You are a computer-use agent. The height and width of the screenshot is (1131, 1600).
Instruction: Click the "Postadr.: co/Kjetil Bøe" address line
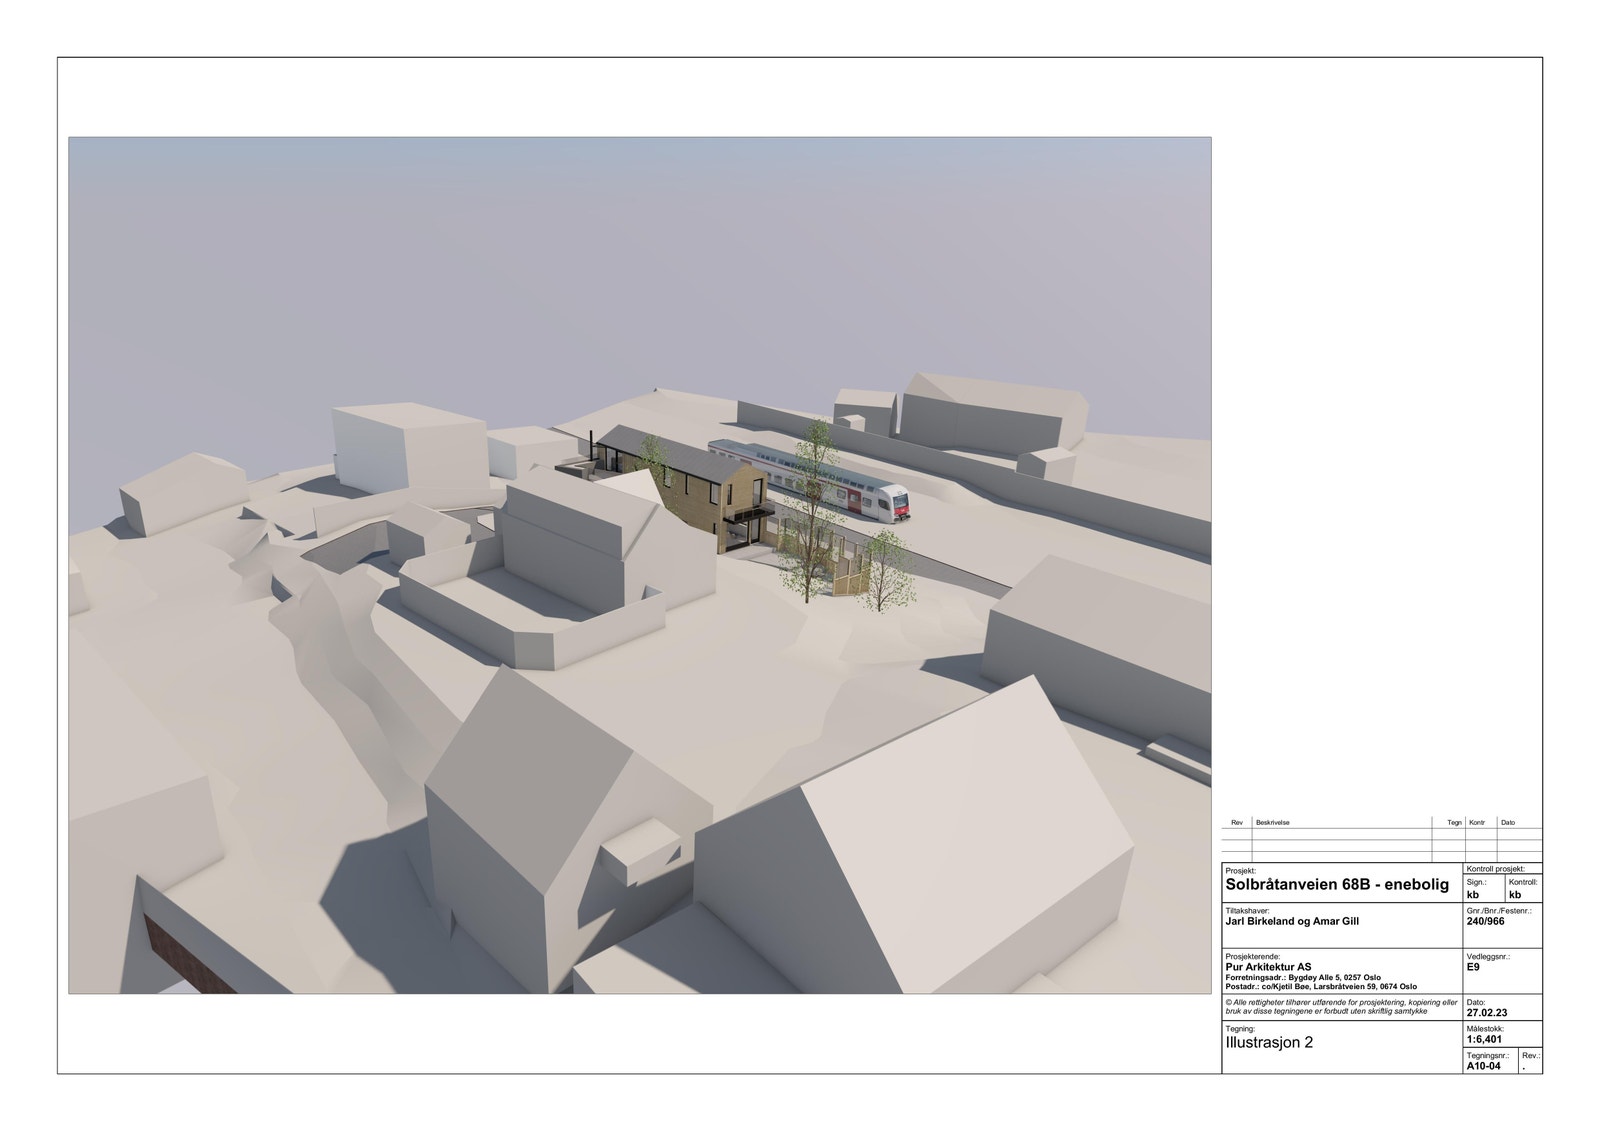(1321, 986)
